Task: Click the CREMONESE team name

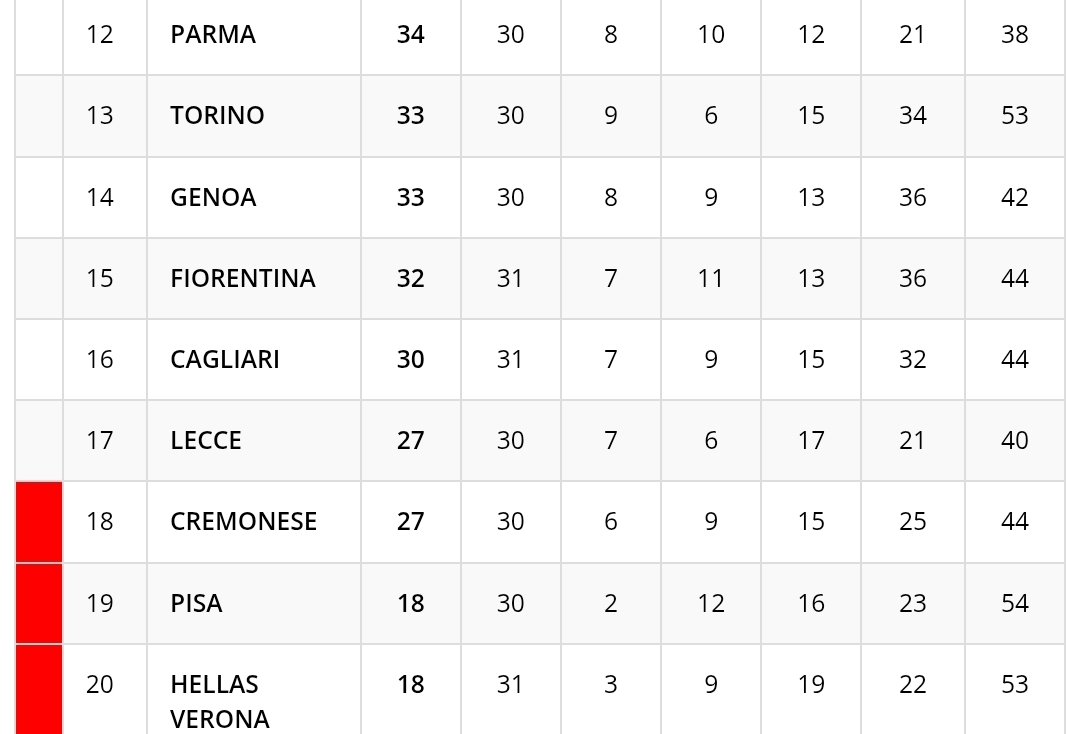Action: point(244,522)
